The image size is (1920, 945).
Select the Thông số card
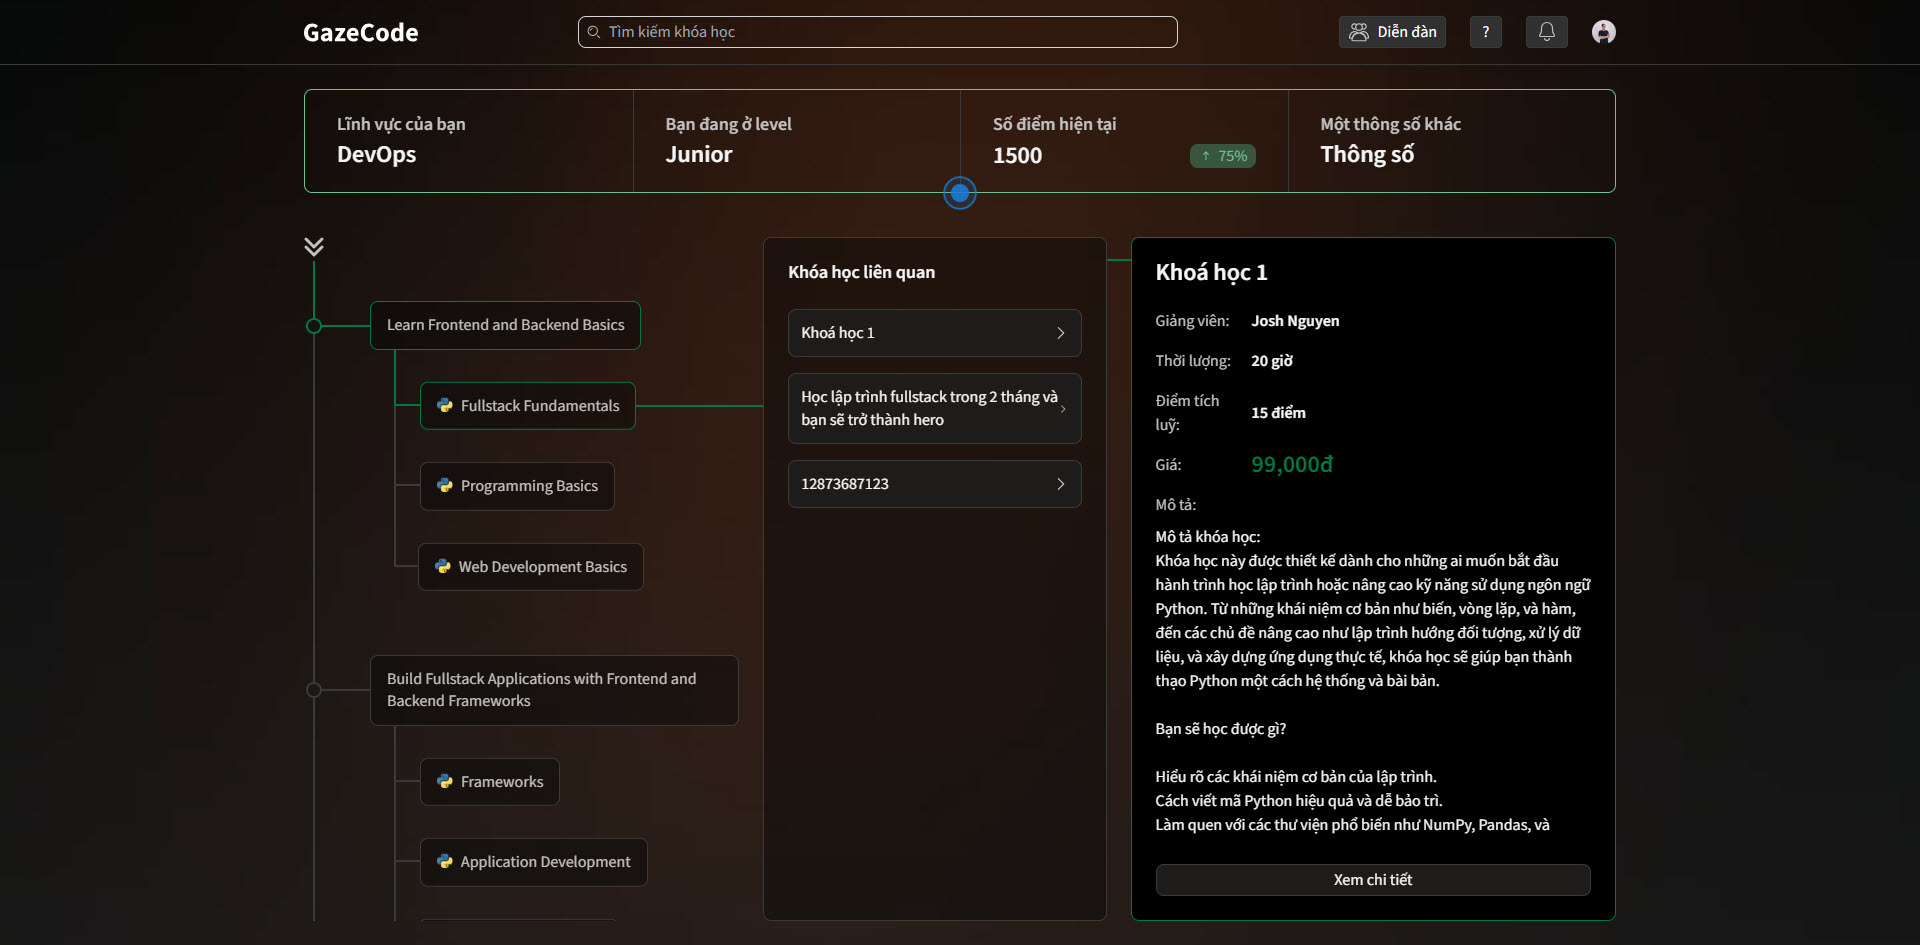point(1451,141)
